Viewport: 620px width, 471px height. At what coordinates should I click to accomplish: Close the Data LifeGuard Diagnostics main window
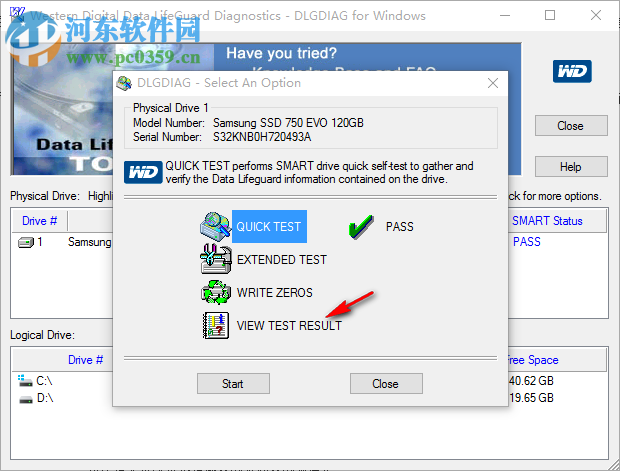(595, 15)
